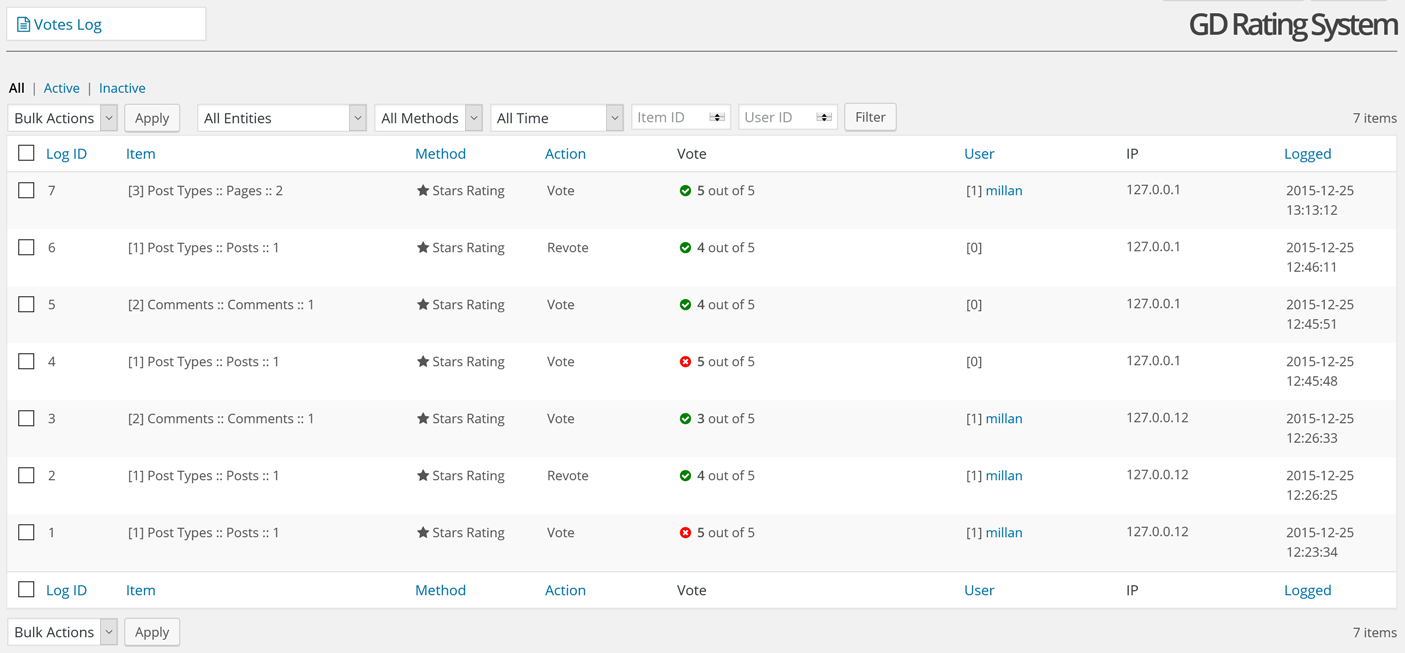Open user millan link in log 7
This screenshot has height=653, width=1405.
point(1004,191)
